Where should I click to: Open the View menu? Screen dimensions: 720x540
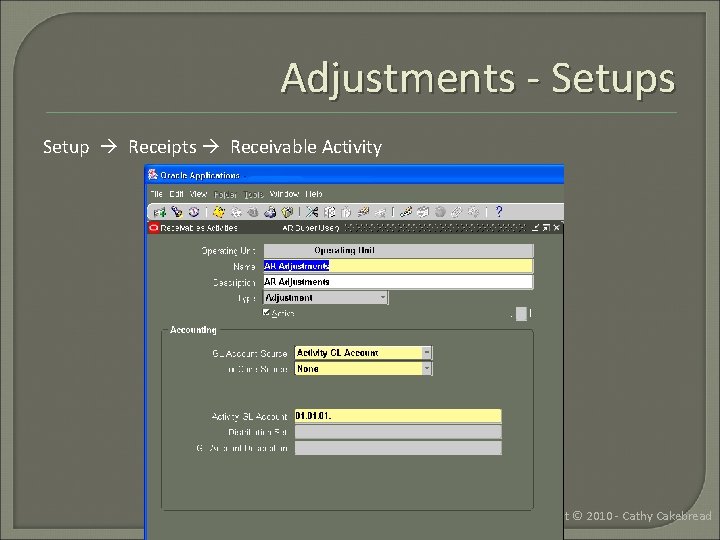198,194
